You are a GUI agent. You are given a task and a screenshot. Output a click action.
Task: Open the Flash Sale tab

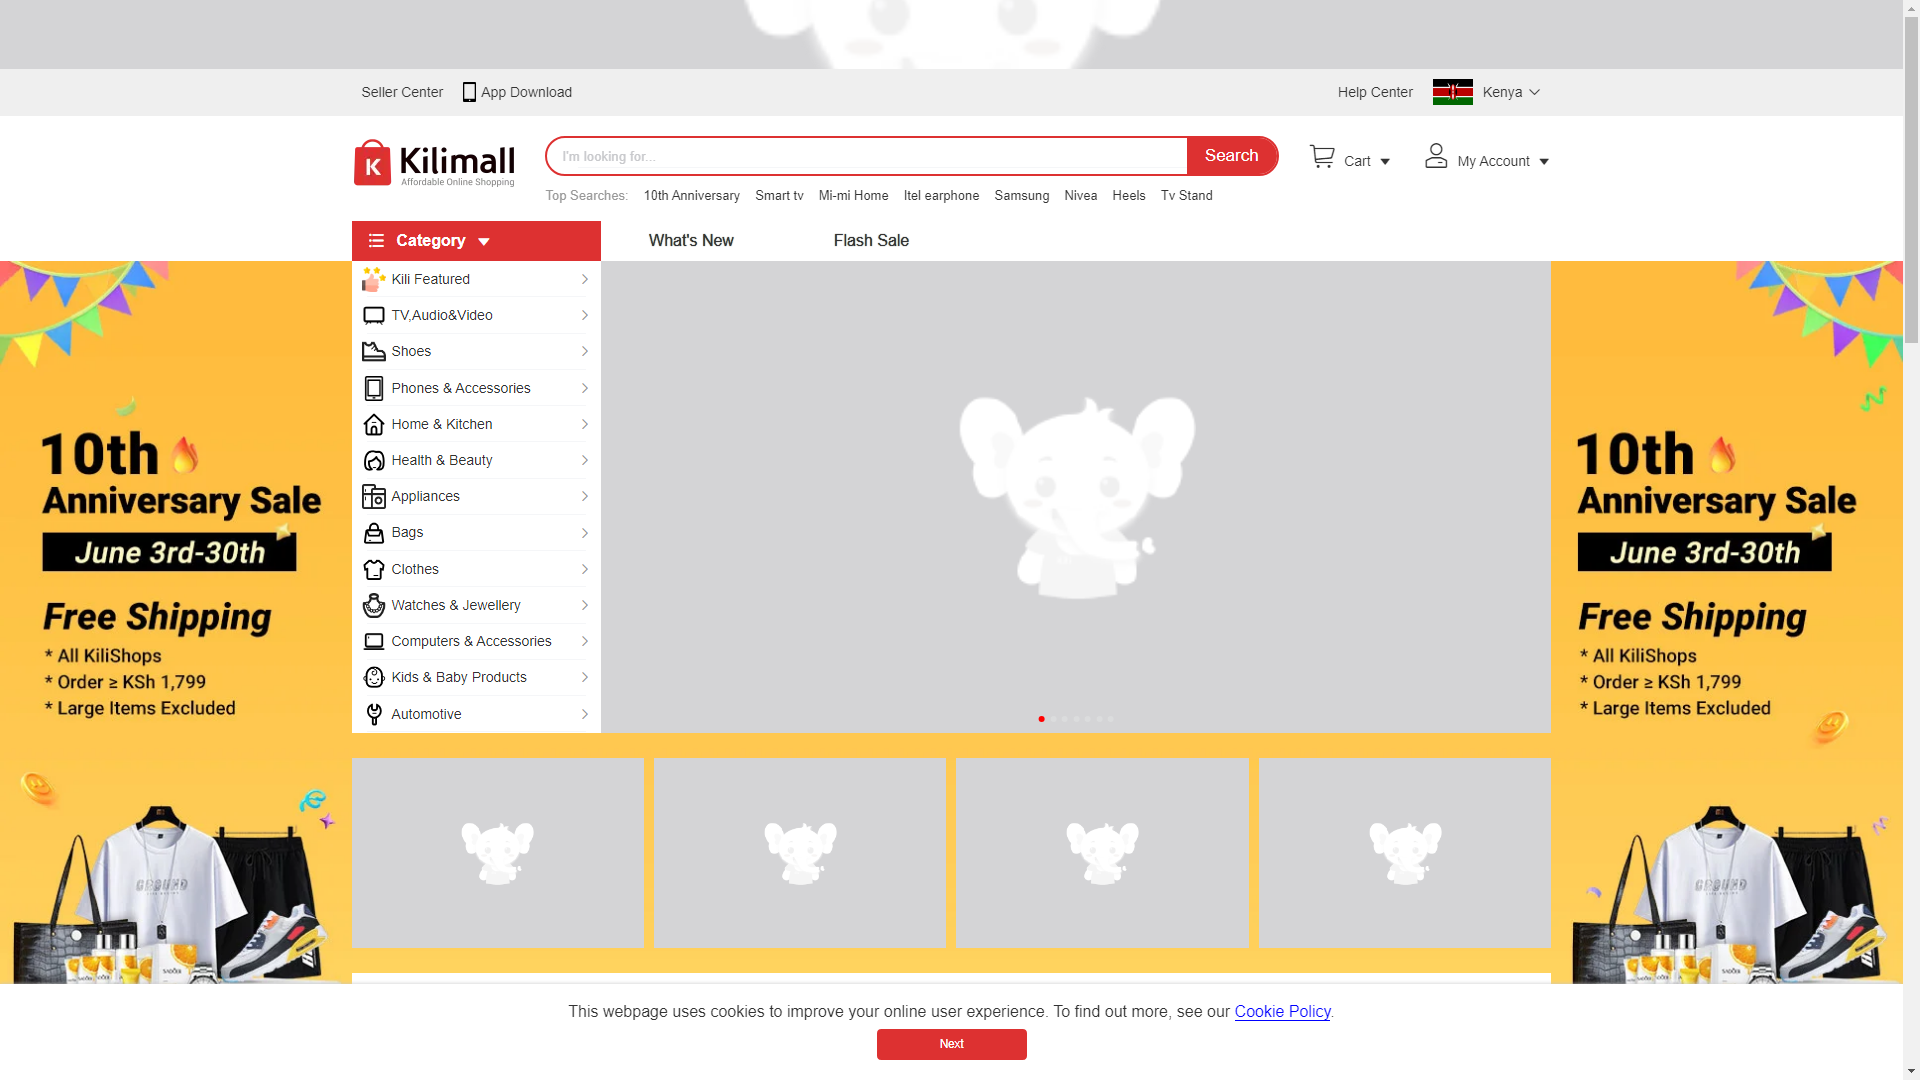tap(870, 241)
